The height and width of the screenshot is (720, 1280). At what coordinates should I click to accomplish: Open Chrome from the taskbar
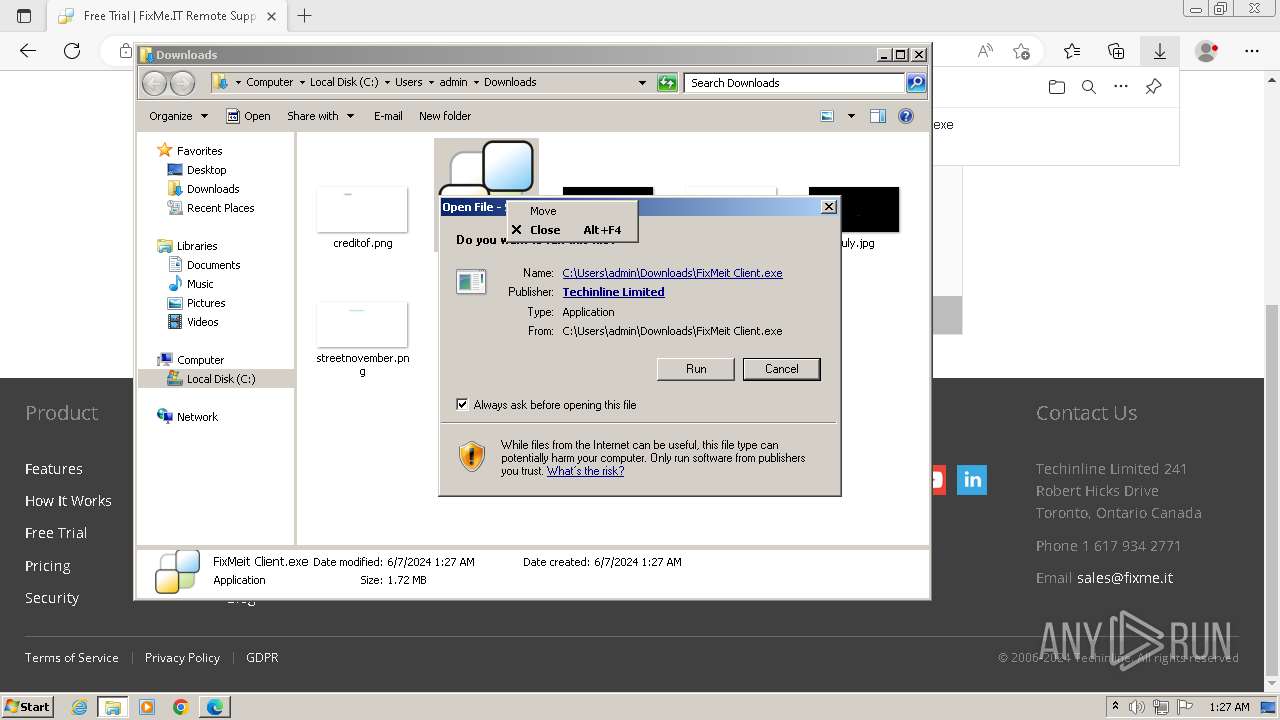[180, 707]
